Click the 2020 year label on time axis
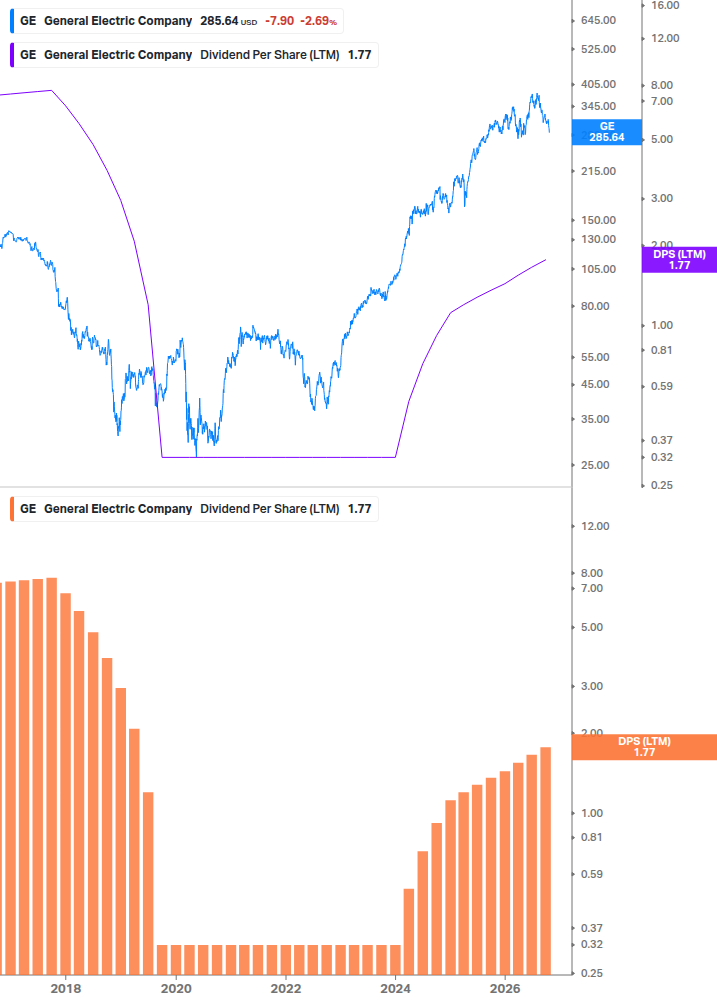 click(x=176, y=989)
